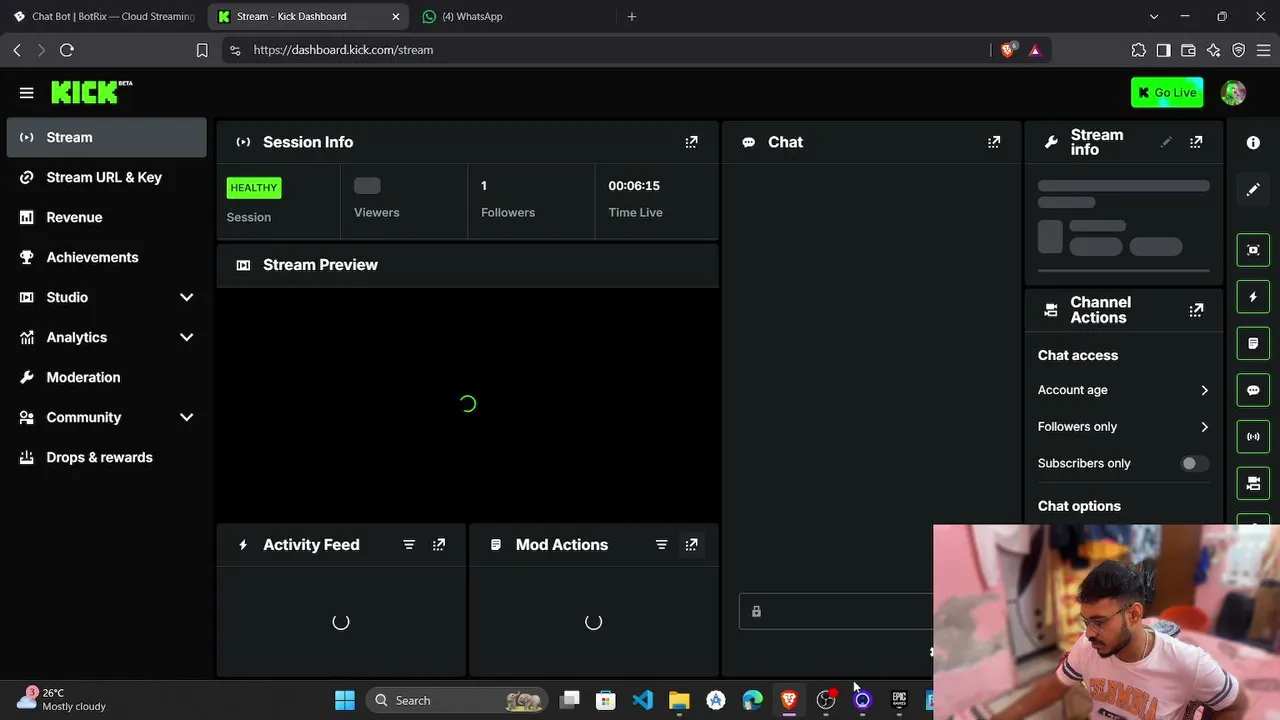Open the Brave Rewards triangle icon
The image size is (1280, 720).
[1035, 50]
